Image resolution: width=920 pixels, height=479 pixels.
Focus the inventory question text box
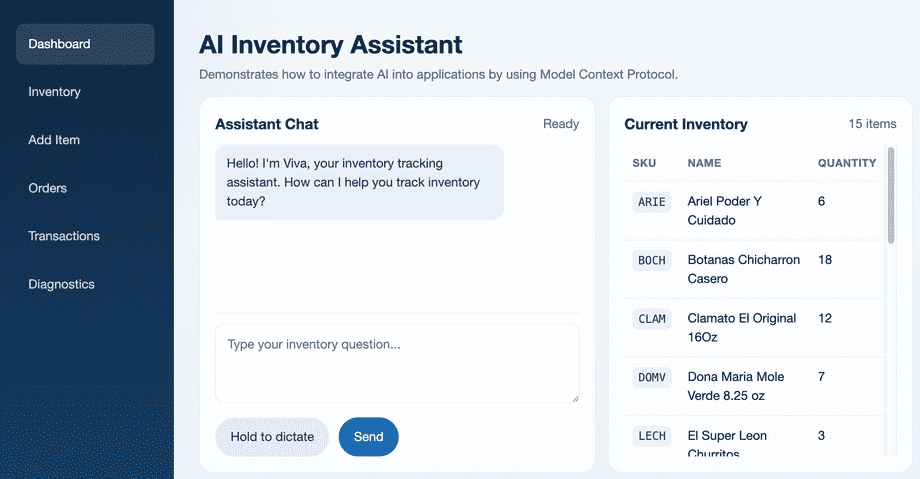click(397, 363)
